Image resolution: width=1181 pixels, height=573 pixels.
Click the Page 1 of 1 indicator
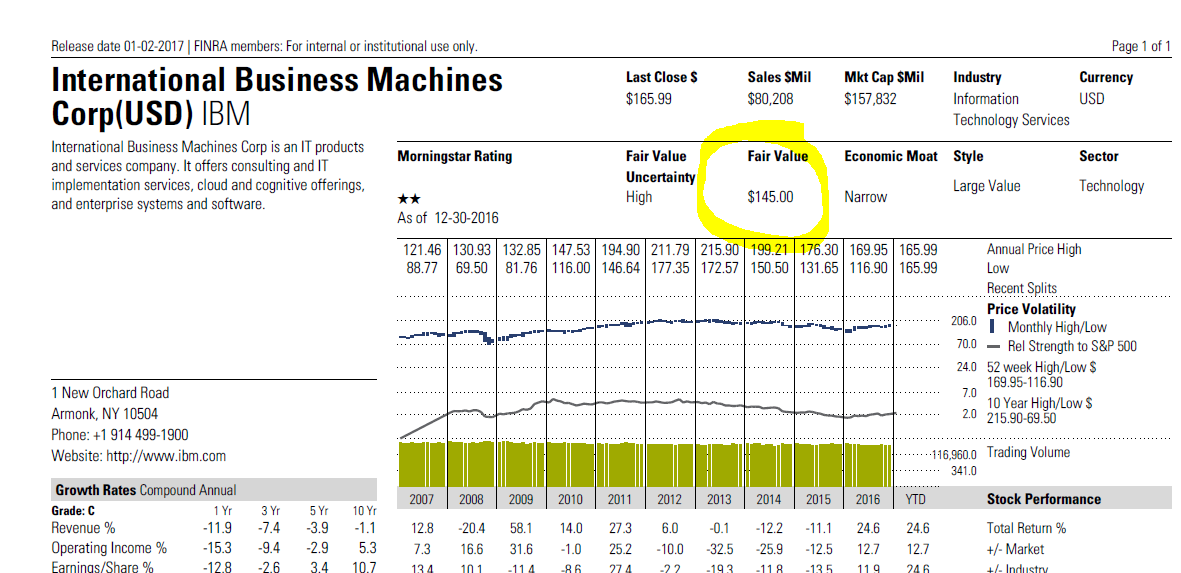point(1141,46)
